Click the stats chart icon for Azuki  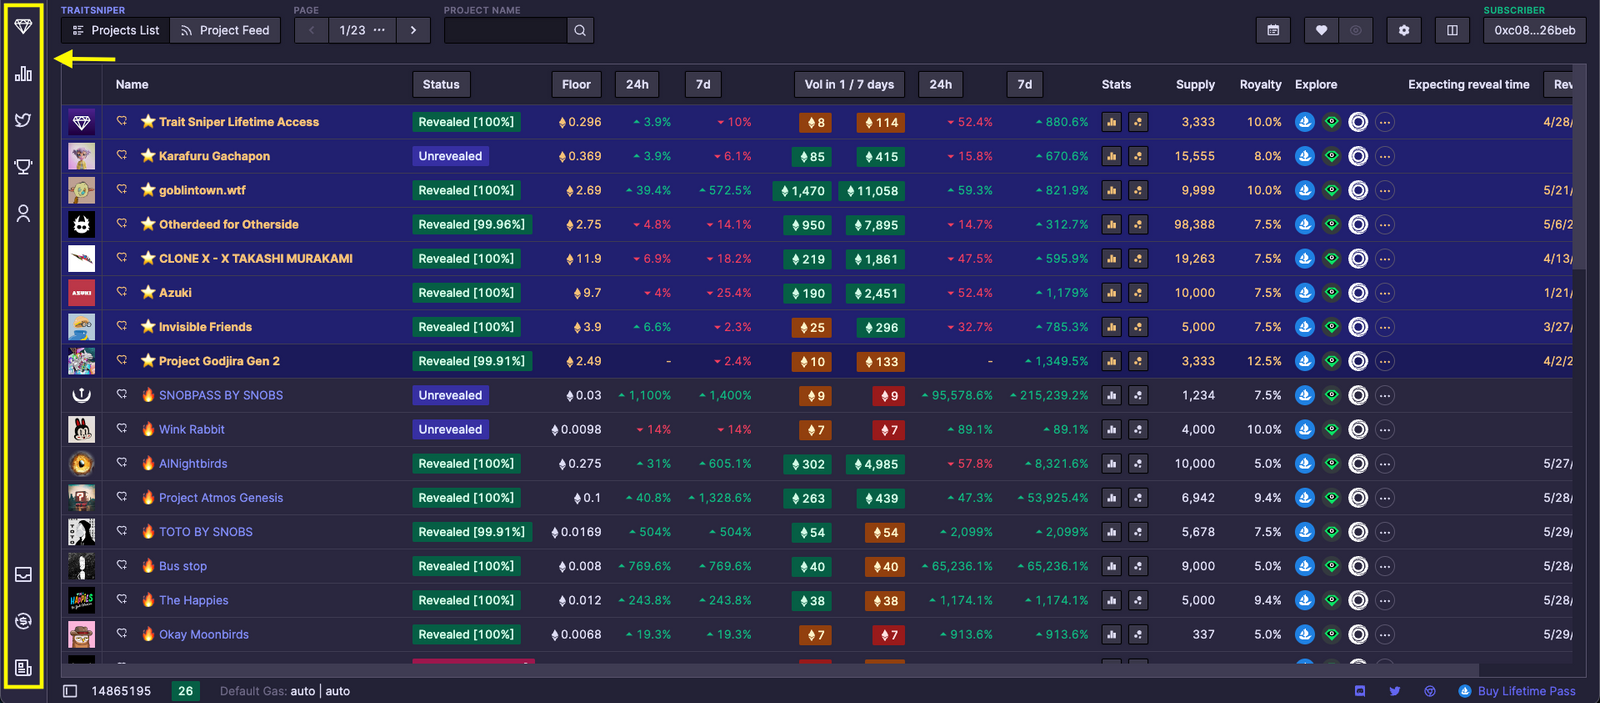(1111, 293)
